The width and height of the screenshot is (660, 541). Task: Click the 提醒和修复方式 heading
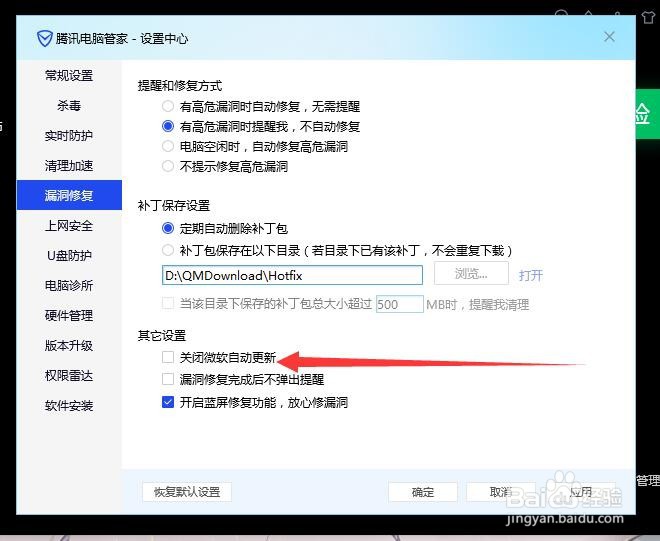(x=180, y=86)
